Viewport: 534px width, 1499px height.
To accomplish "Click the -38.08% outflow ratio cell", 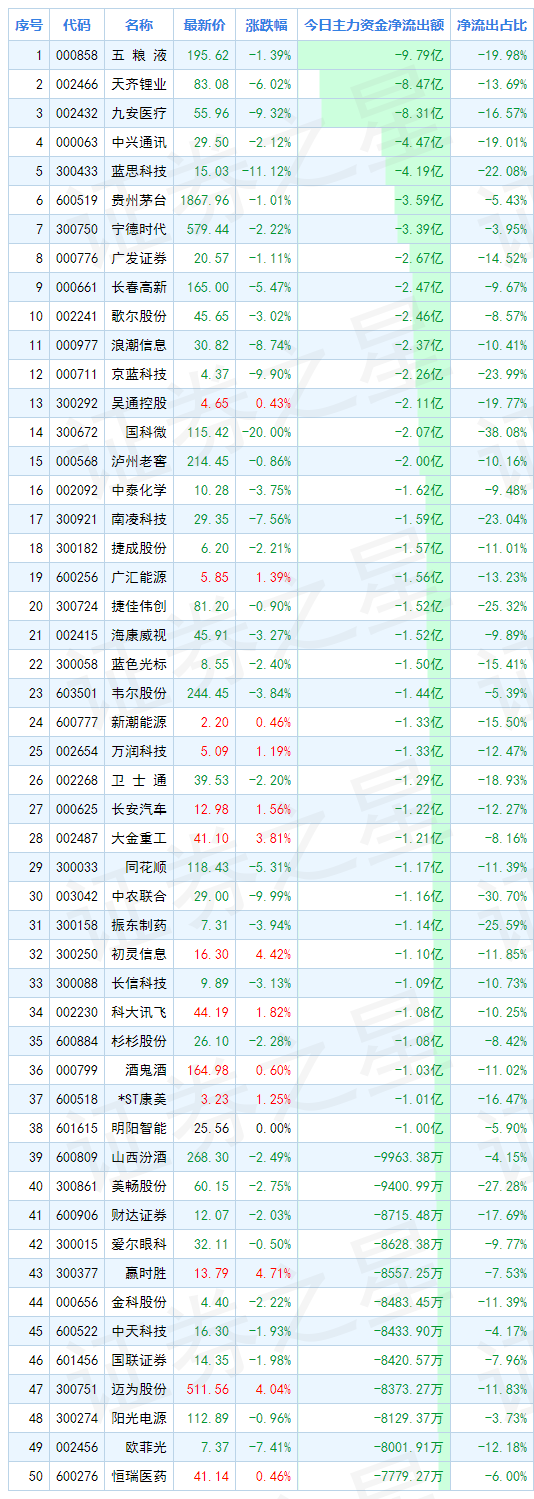I will point(503,431).
